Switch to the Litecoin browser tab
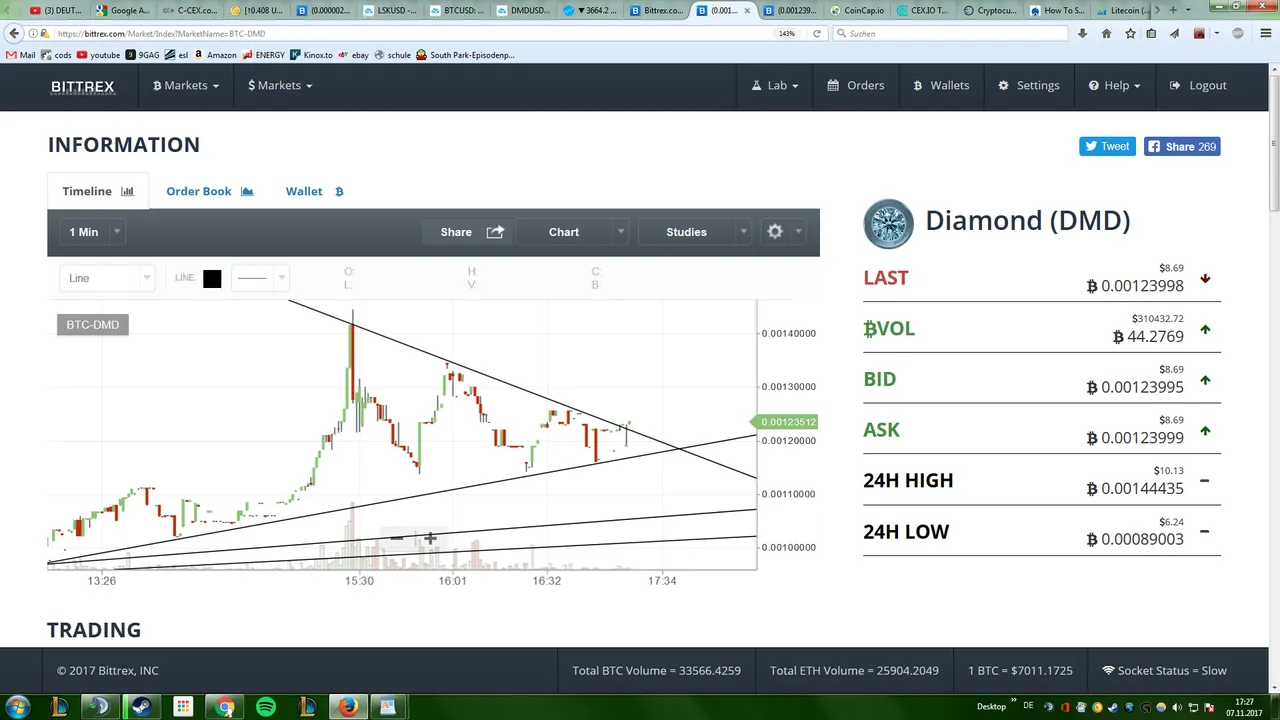Image resolution: width=1280 pixels, height=720 pixels. pyautogui.click(x=1123, y=10)
